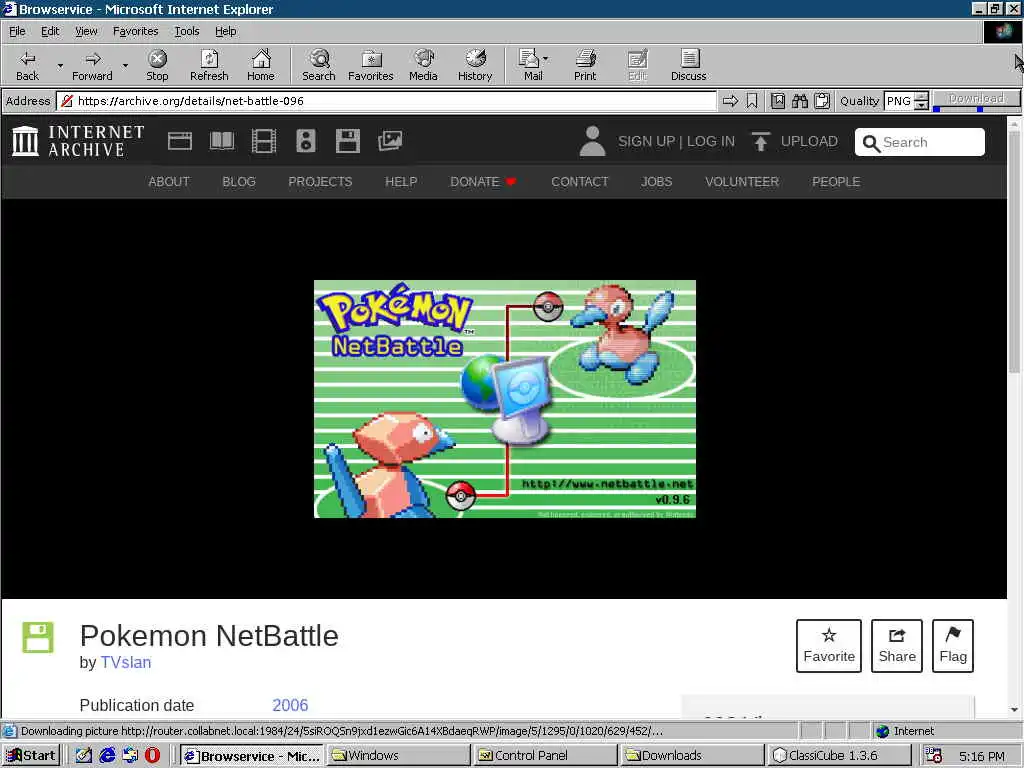Refresh the current page

pos(209,65)
